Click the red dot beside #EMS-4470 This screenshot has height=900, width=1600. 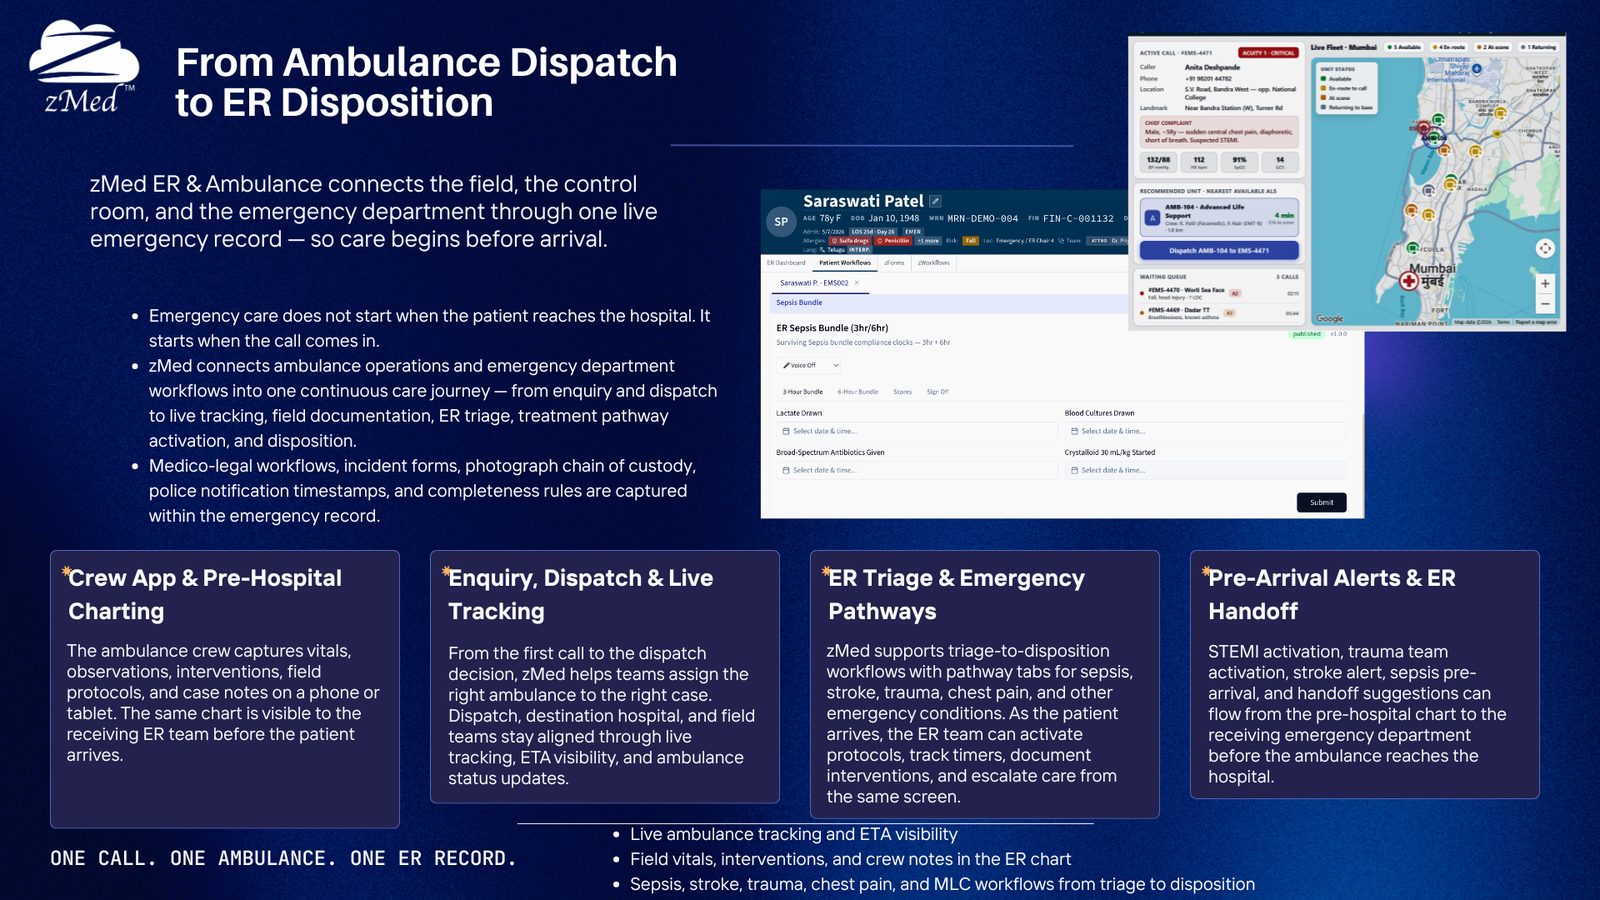click(x=1142, y=293)
